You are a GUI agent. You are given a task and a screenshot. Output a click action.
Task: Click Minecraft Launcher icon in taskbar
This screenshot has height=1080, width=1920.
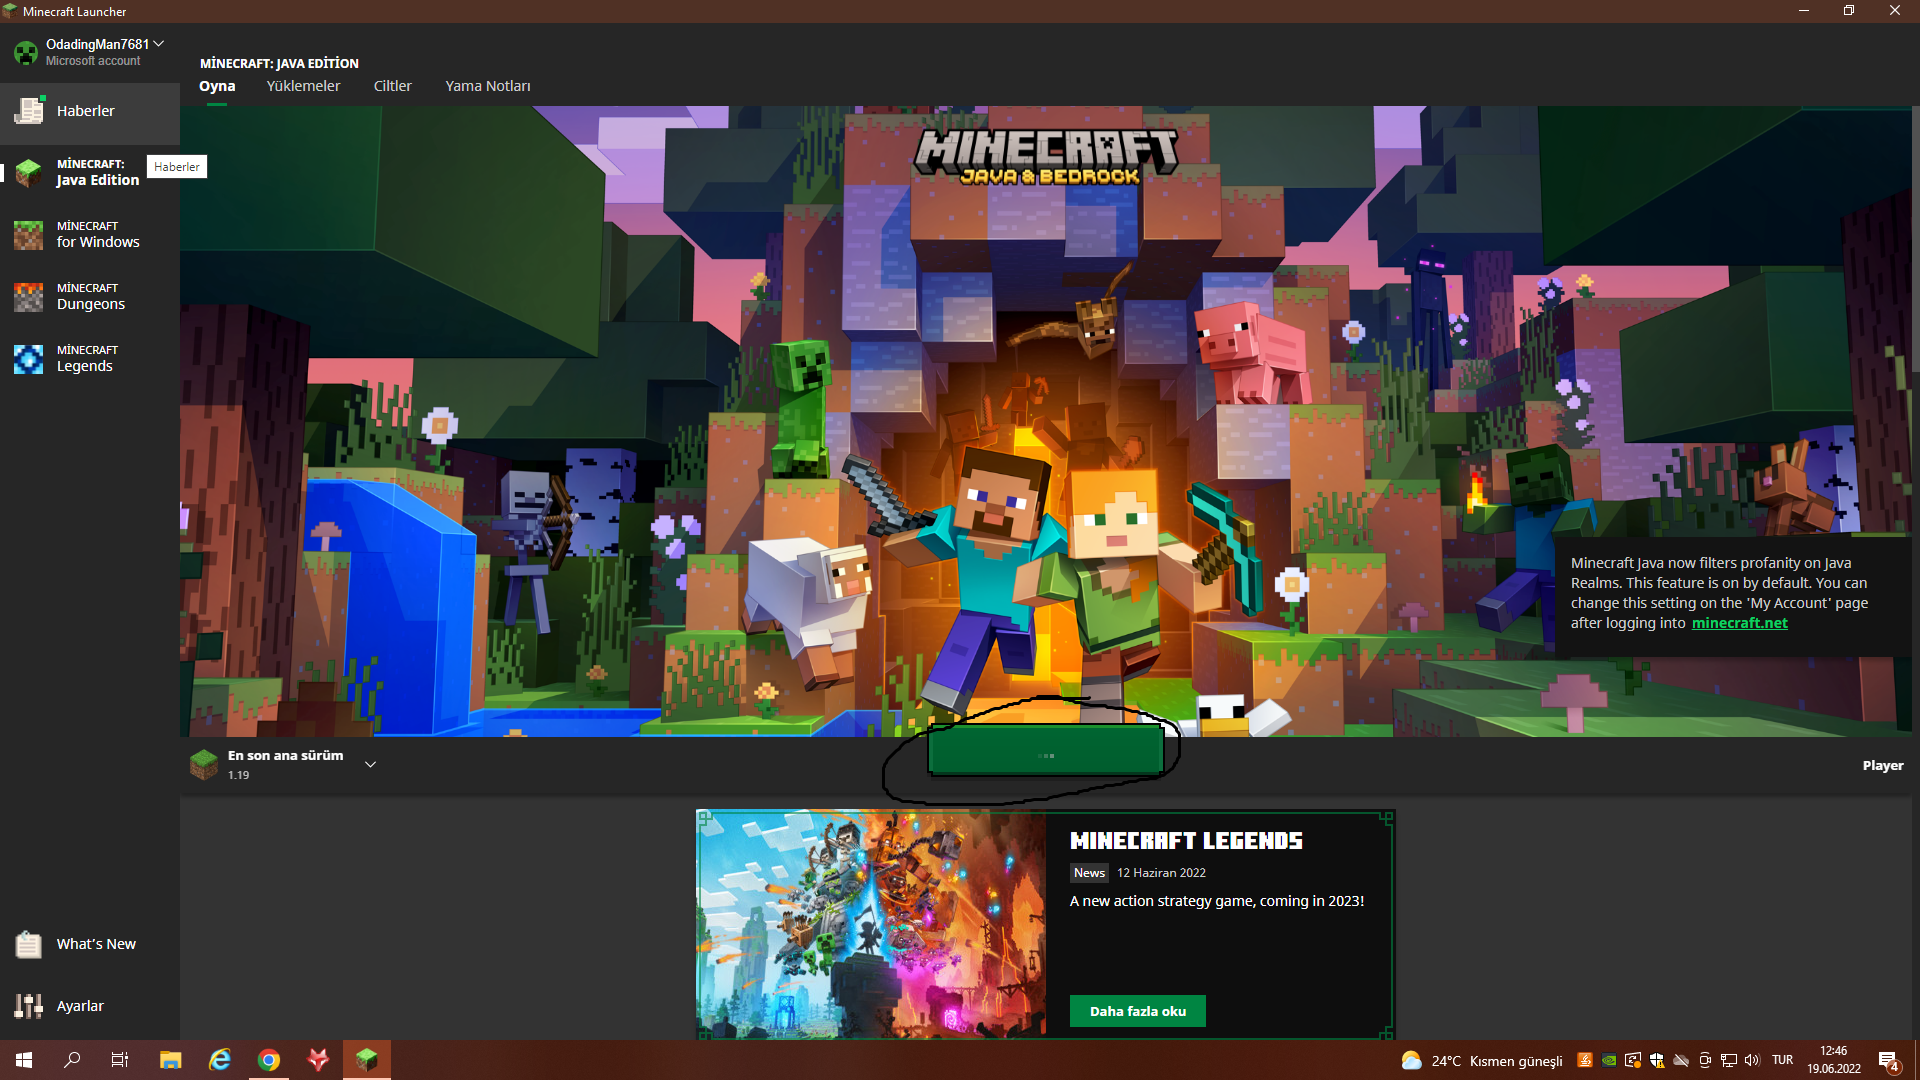click(x=366, y=1060)
